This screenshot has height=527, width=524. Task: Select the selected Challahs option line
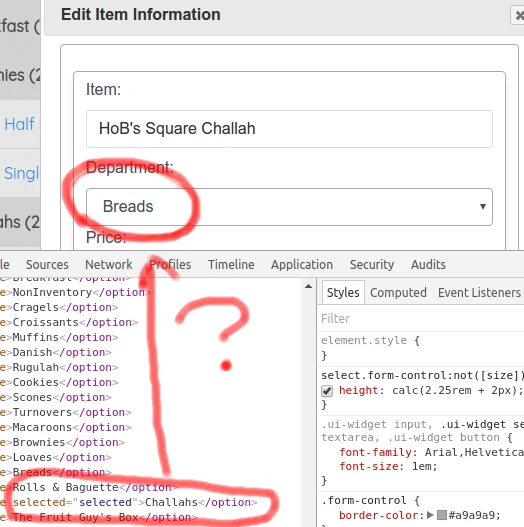(x=129, y=502)
